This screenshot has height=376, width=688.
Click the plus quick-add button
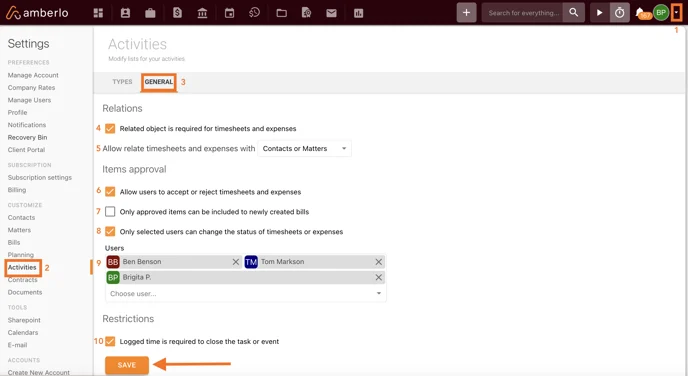click(466, 13)
